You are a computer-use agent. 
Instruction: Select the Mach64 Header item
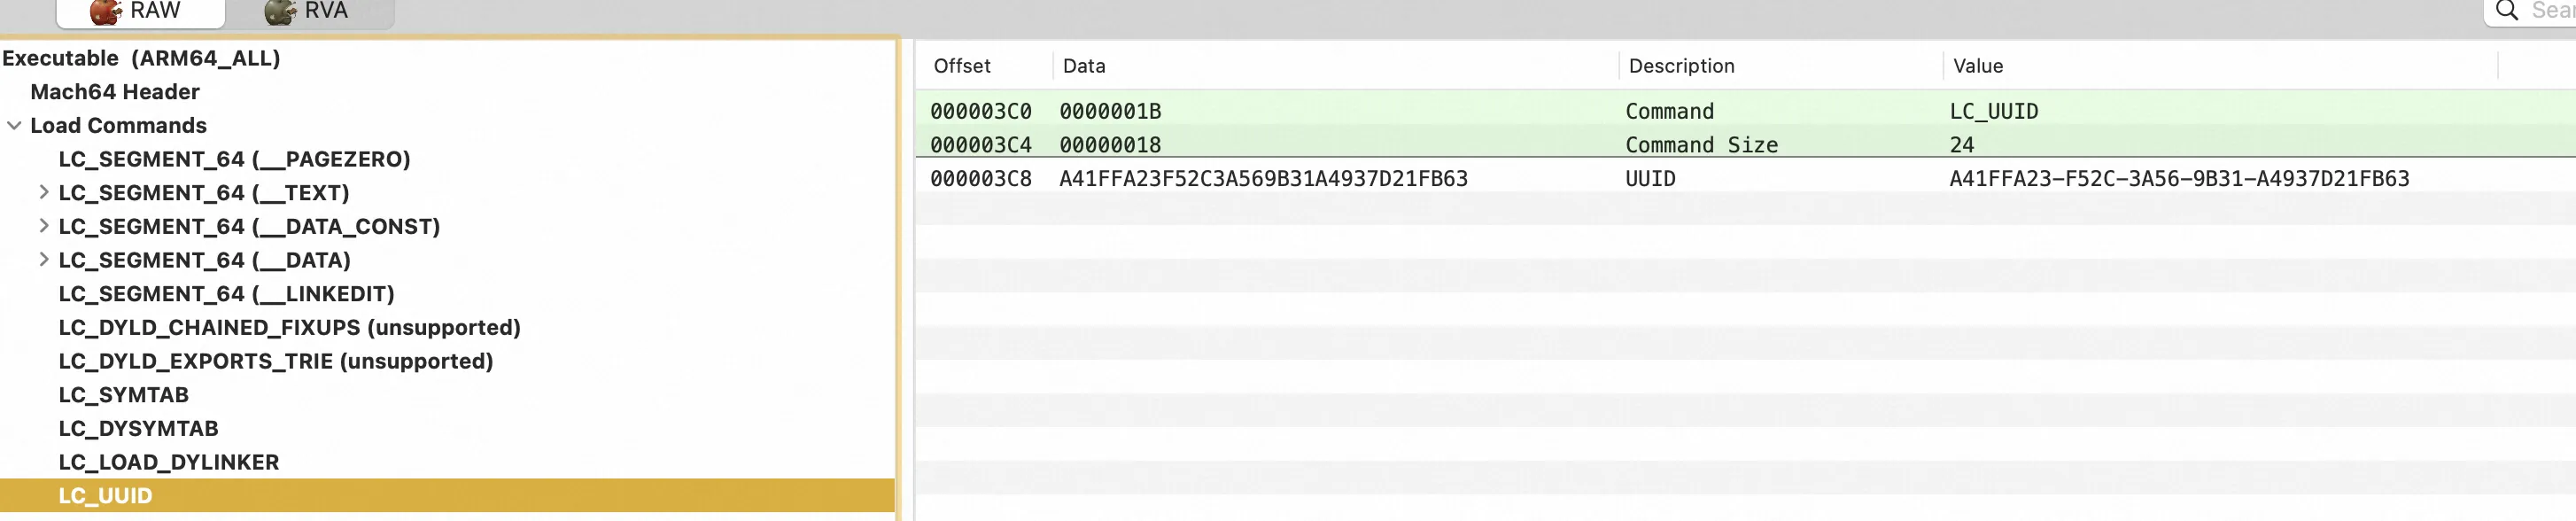pos(115,92)
